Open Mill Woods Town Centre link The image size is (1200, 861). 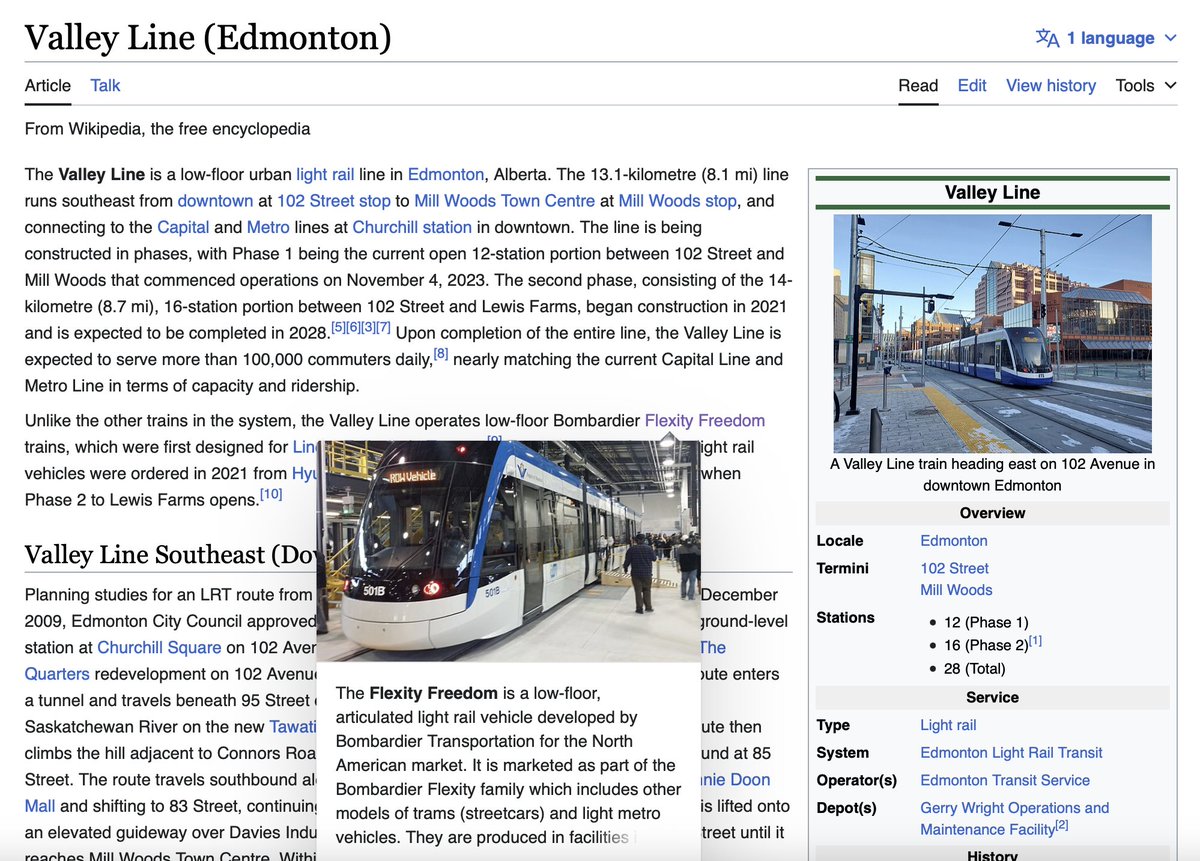[x=504, y=200]
